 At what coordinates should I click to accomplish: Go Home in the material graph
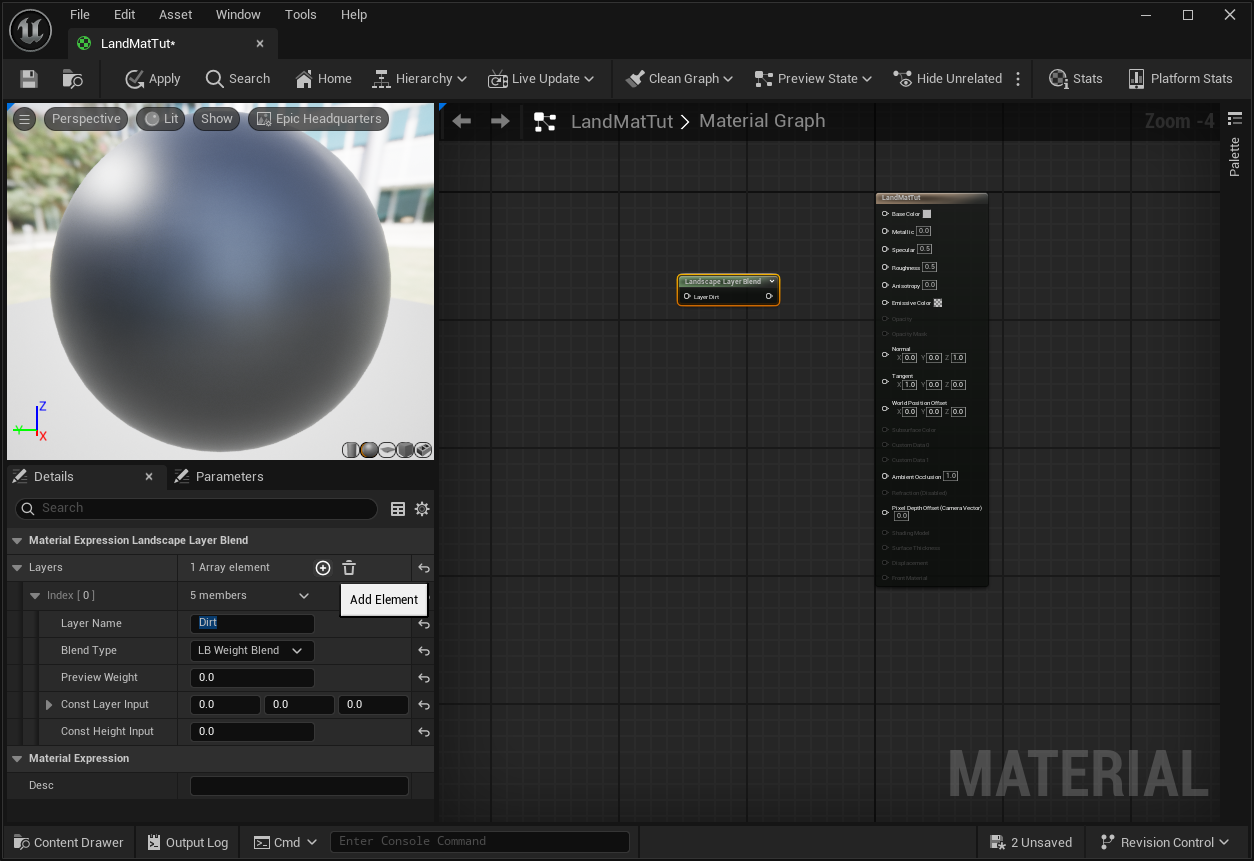(x=323, y=79)
